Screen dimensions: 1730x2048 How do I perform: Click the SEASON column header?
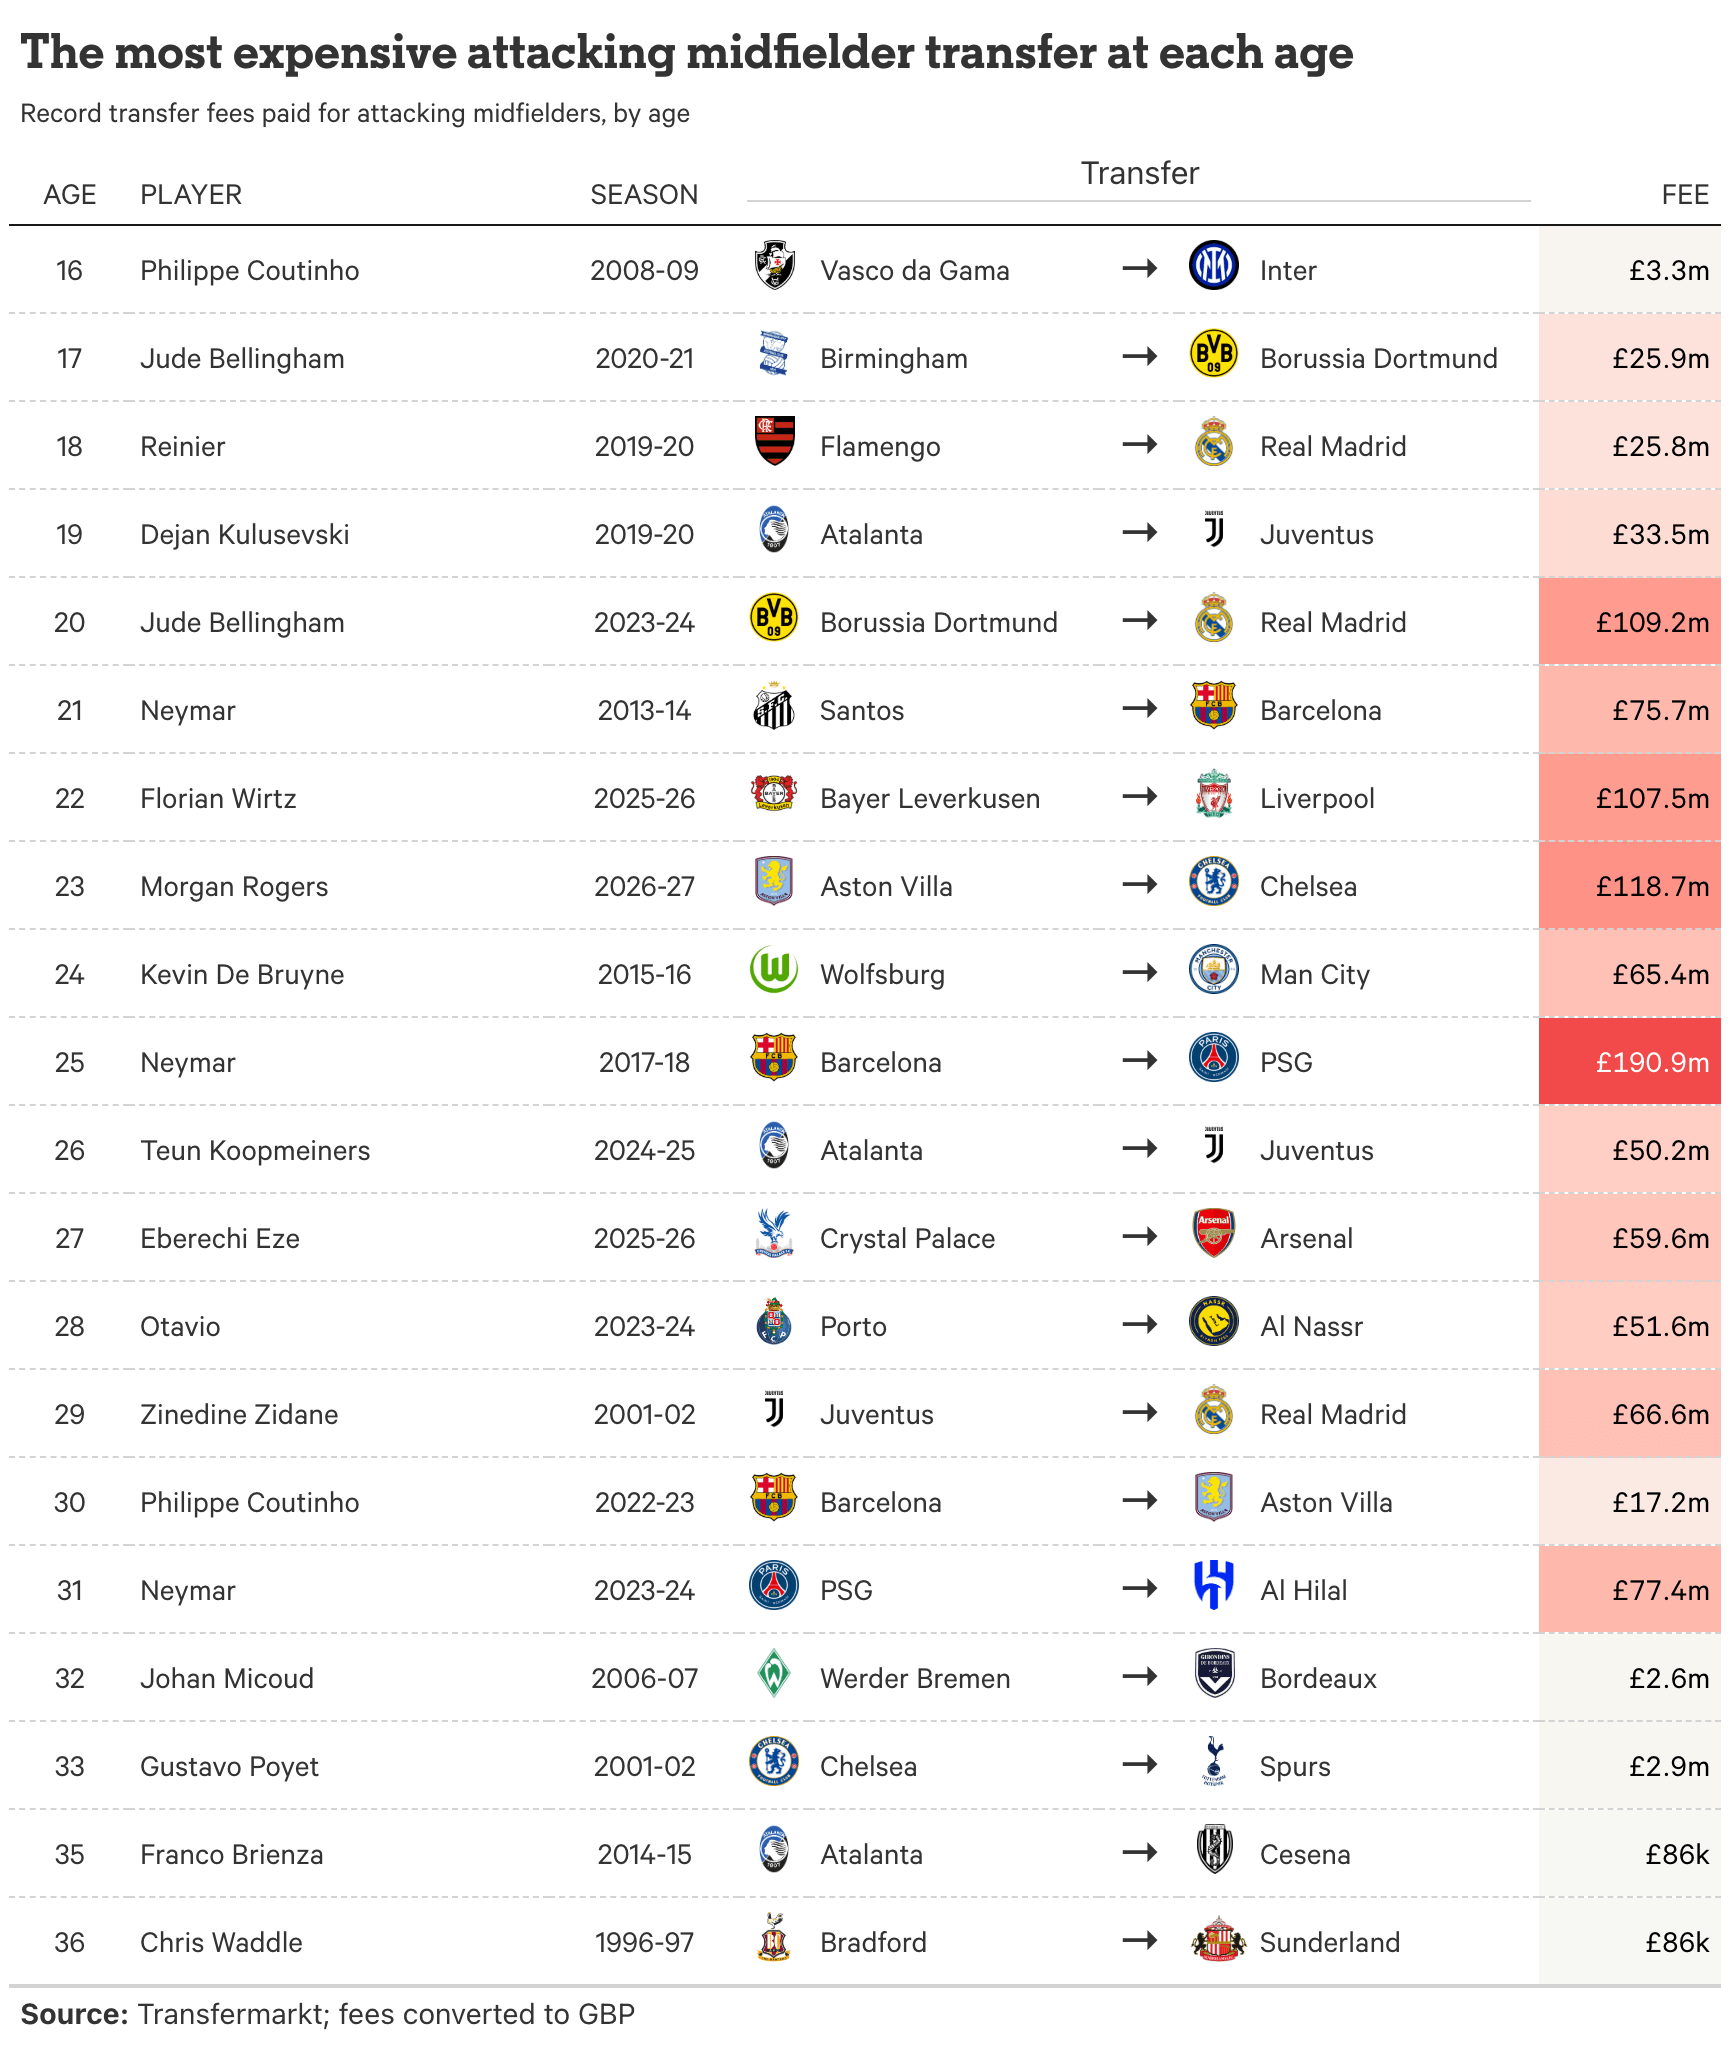click(x=644, y=194)
